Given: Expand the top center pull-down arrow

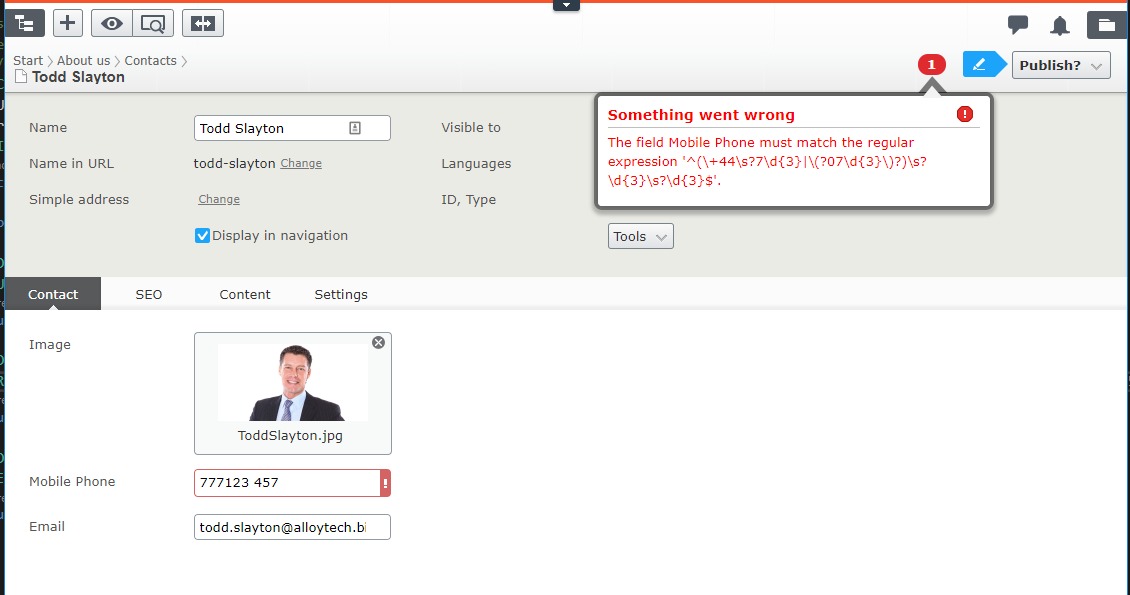Looking at the screenshot, I should (566, 5).
